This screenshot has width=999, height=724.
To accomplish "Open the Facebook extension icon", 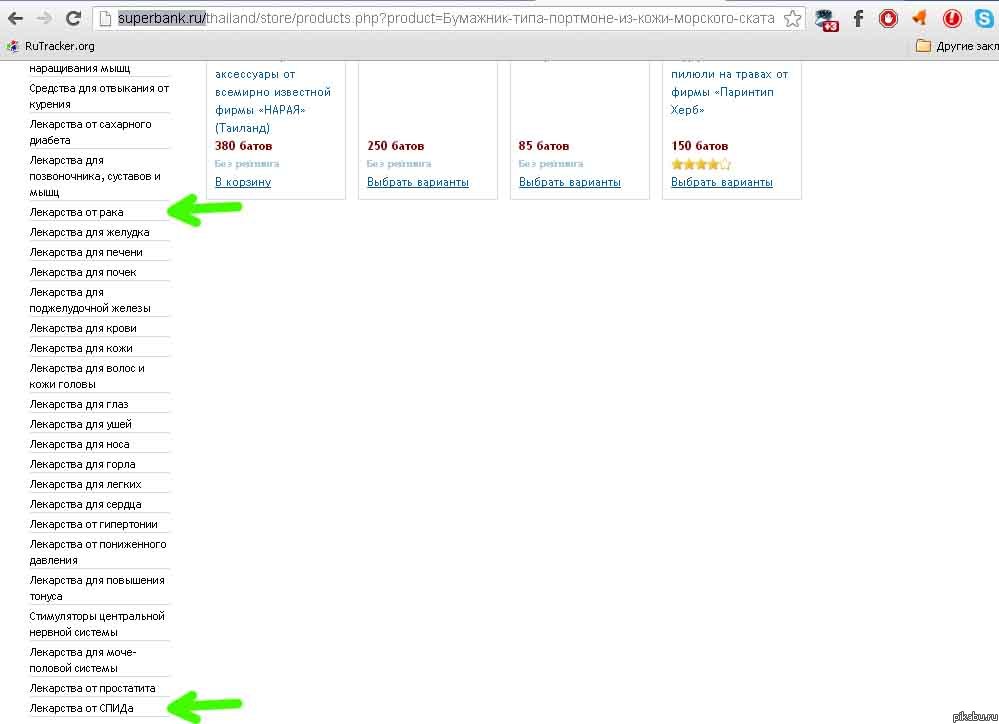I will [x=858, y=18].
